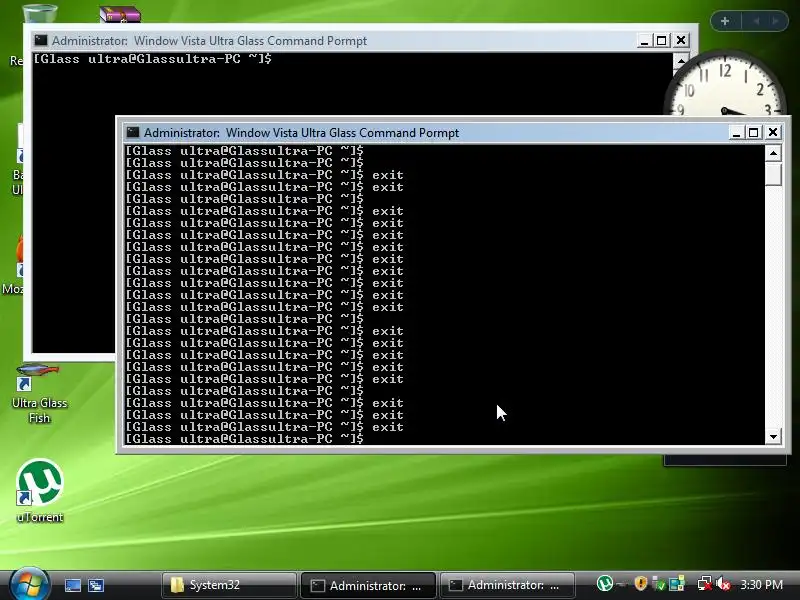The image size is (800, 600).
Task: Click the sidebar add gadget plus button
Action: pyautogui.click(x=724, y=21)
